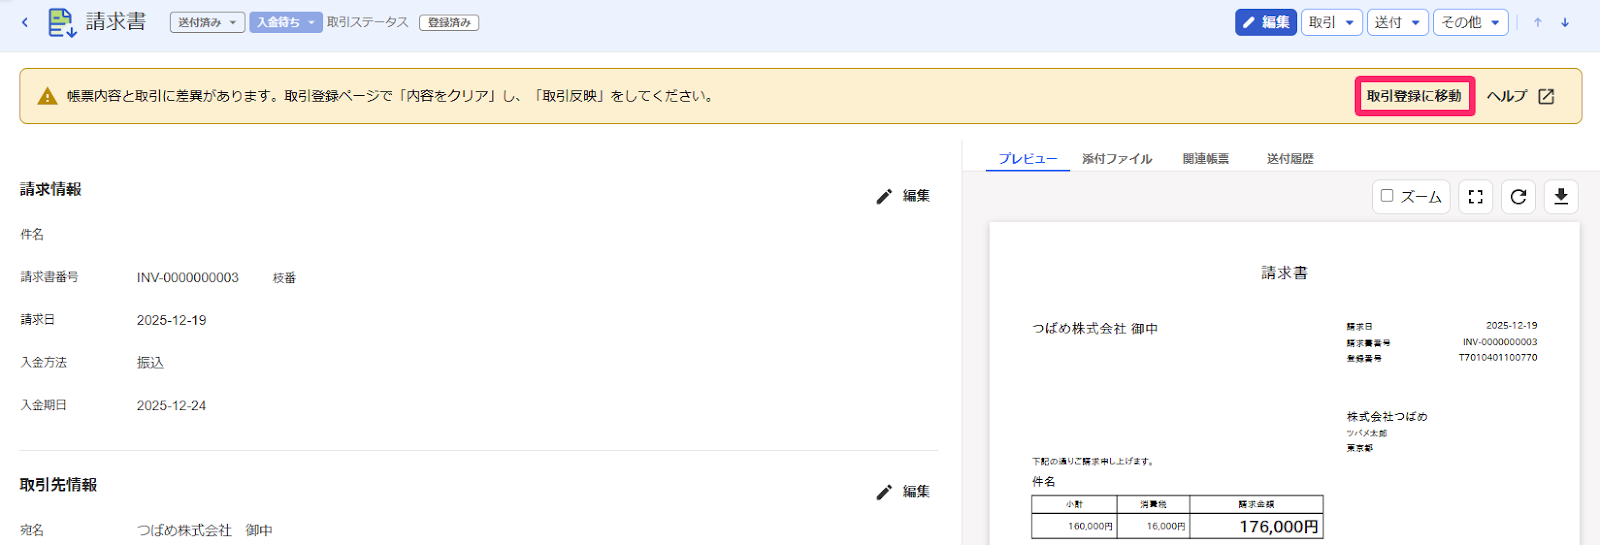Select the プレビュー tab
The height and width of the screenshot is (545, 1600).
point(1027,159)
